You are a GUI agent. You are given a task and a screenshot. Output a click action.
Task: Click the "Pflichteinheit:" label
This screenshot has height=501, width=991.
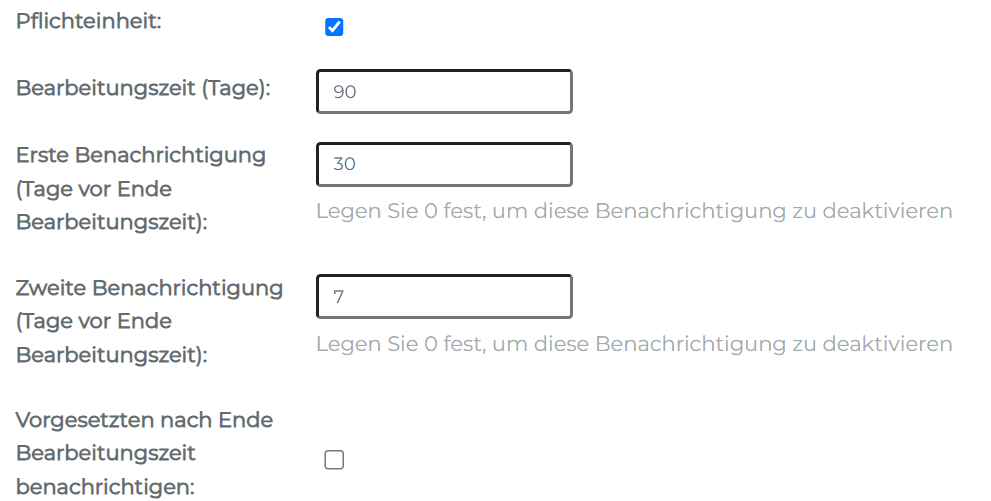pos(89,21)
